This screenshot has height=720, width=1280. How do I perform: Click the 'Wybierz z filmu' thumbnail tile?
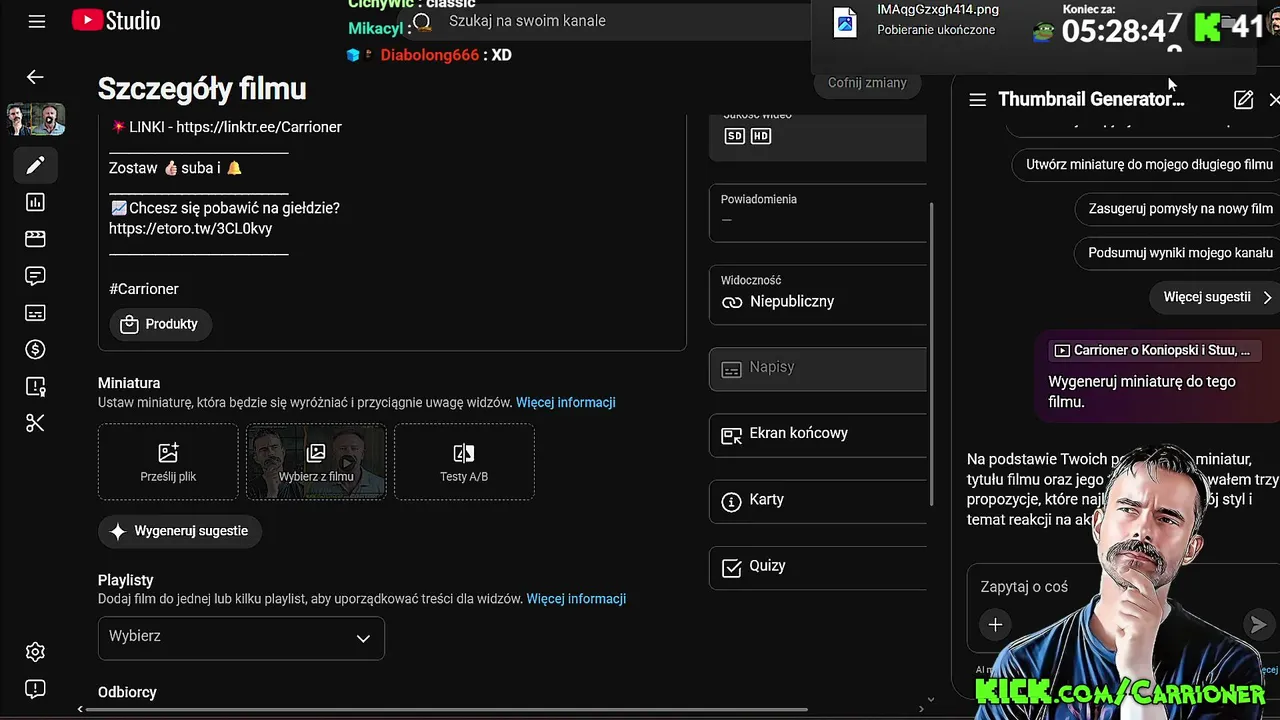(x=316, y=461)
